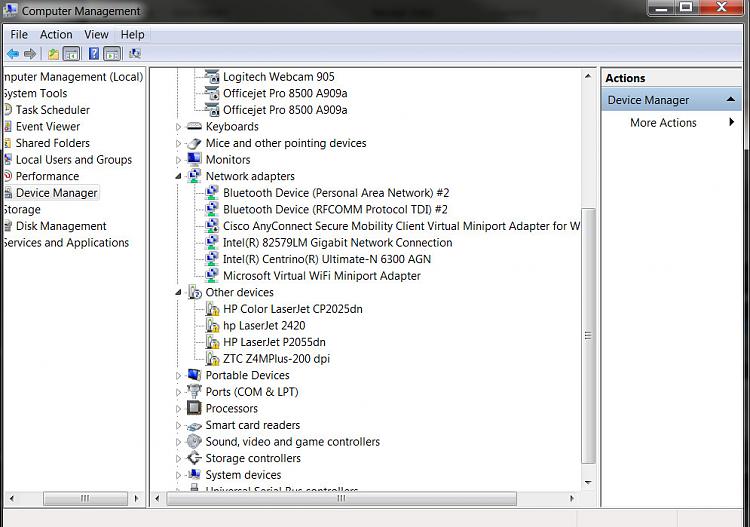
Task: Select HP LaserJet P2055dn device
Action: tap(274, 342)
